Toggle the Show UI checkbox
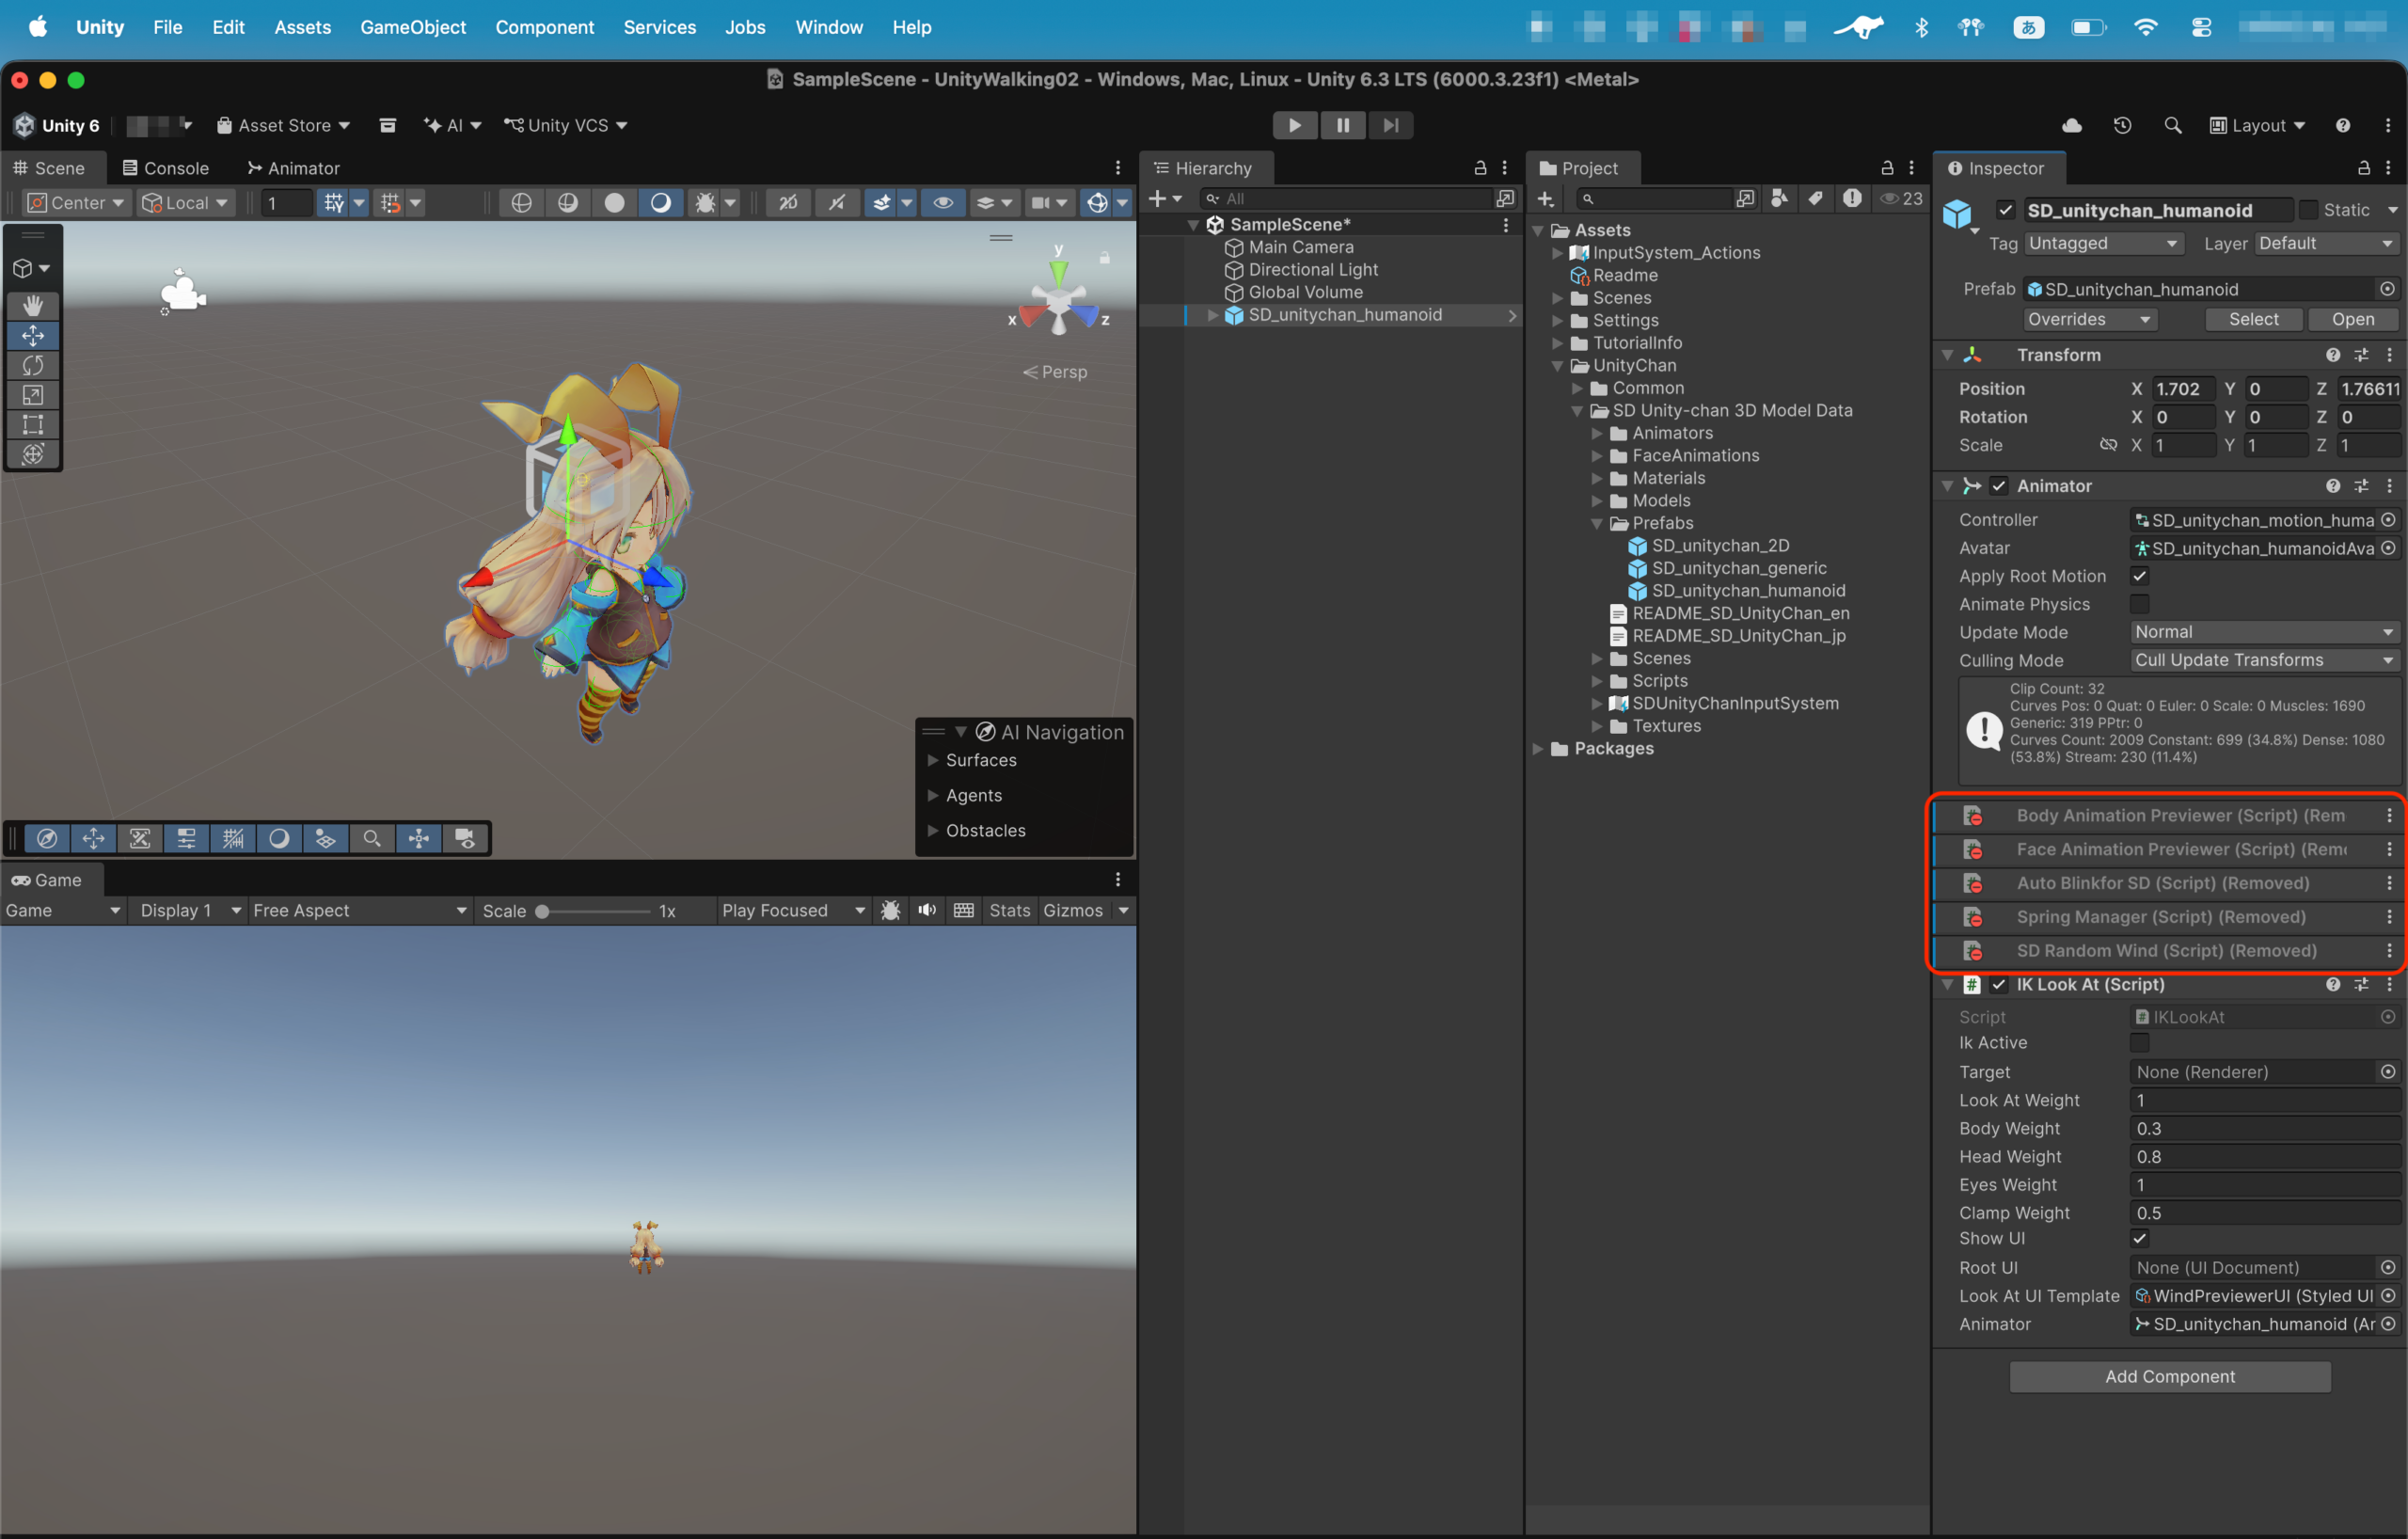This screenshot has width=2408, height=1539. [x=2140, y=1238]
